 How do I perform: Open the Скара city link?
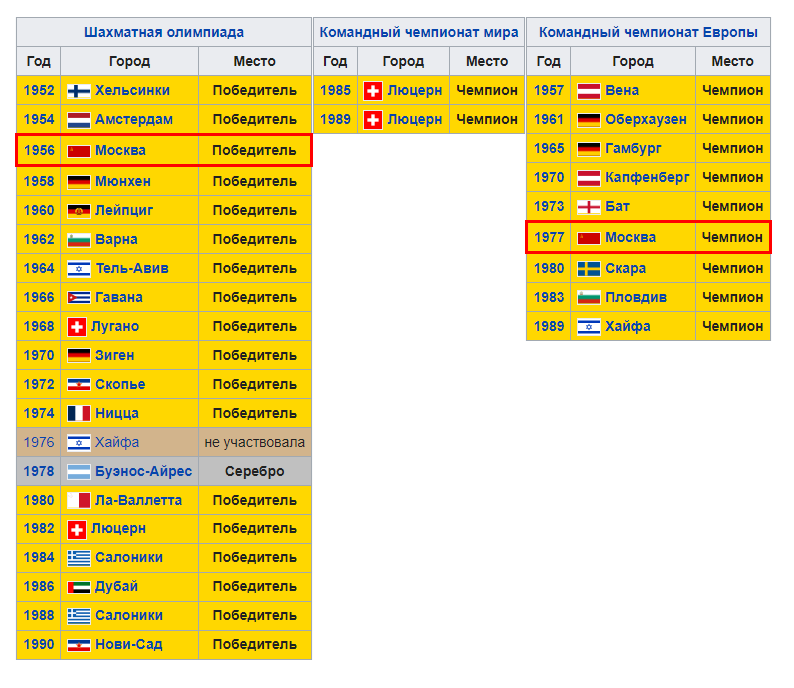[625, 269]
